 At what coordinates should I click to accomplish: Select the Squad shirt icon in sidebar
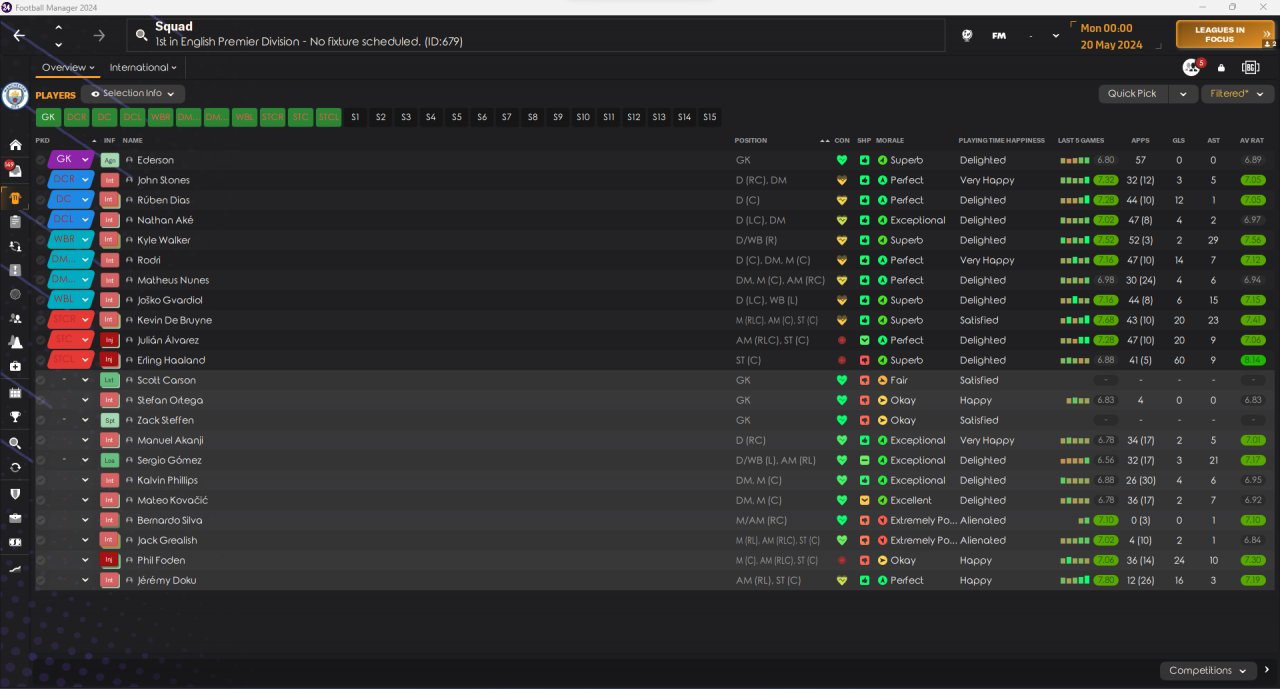(x=15, y=197)
